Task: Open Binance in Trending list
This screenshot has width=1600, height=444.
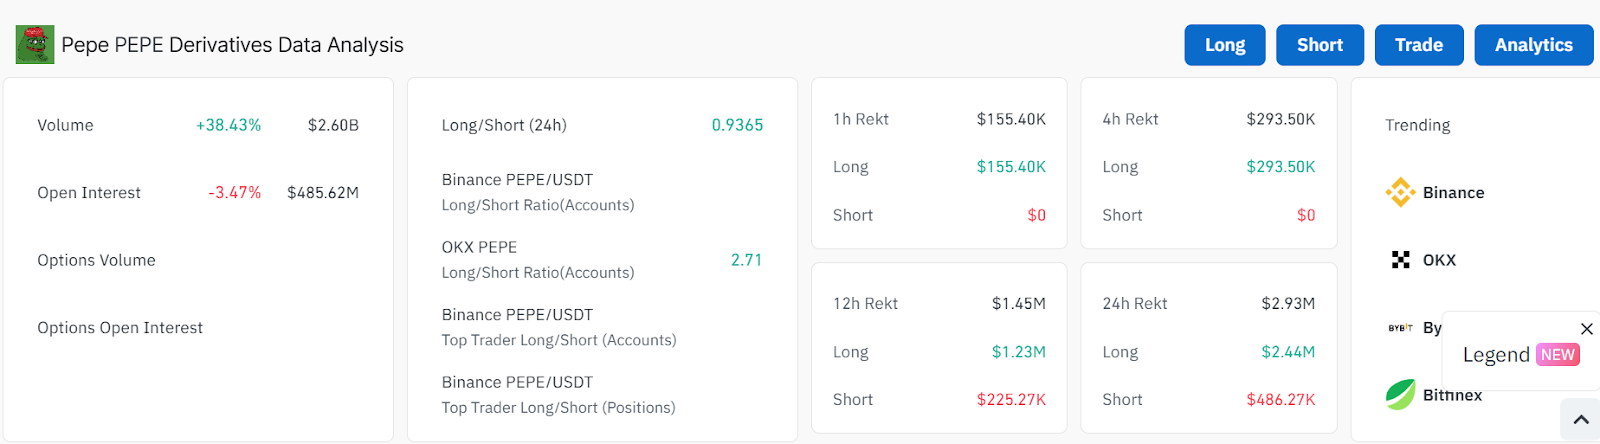Action: 1453,193
